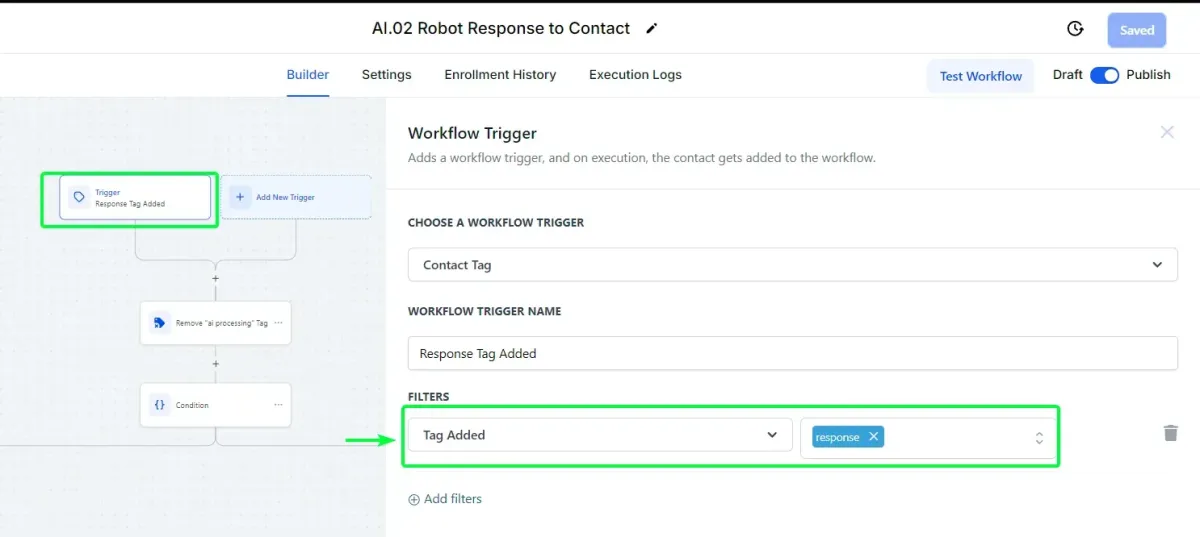Edit workflow name with the pencil icon

(652, 29)
